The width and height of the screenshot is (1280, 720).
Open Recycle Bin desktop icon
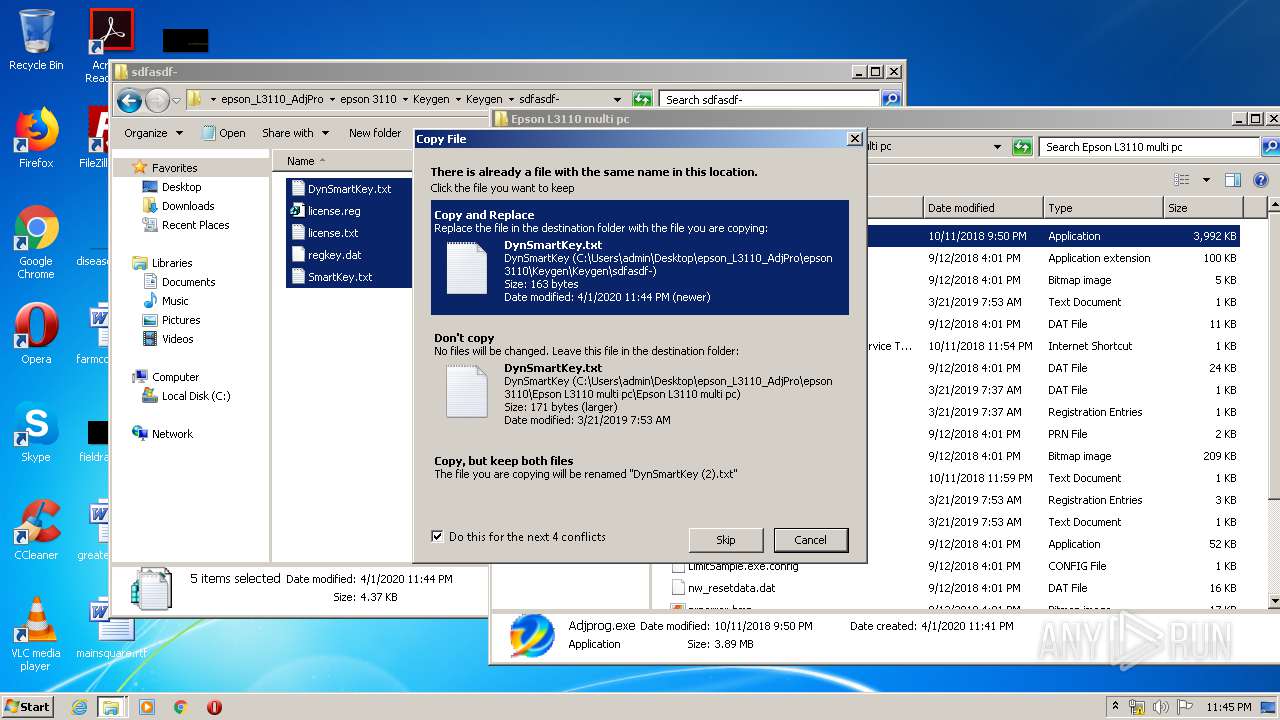pyautogui.click(x=36, y=40)
